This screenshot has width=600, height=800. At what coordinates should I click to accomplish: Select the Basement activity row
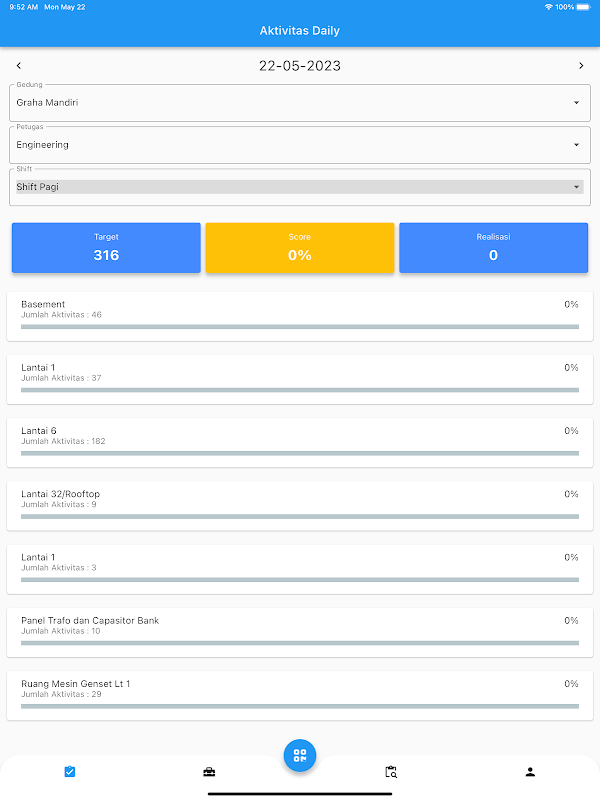click(300, 316)
